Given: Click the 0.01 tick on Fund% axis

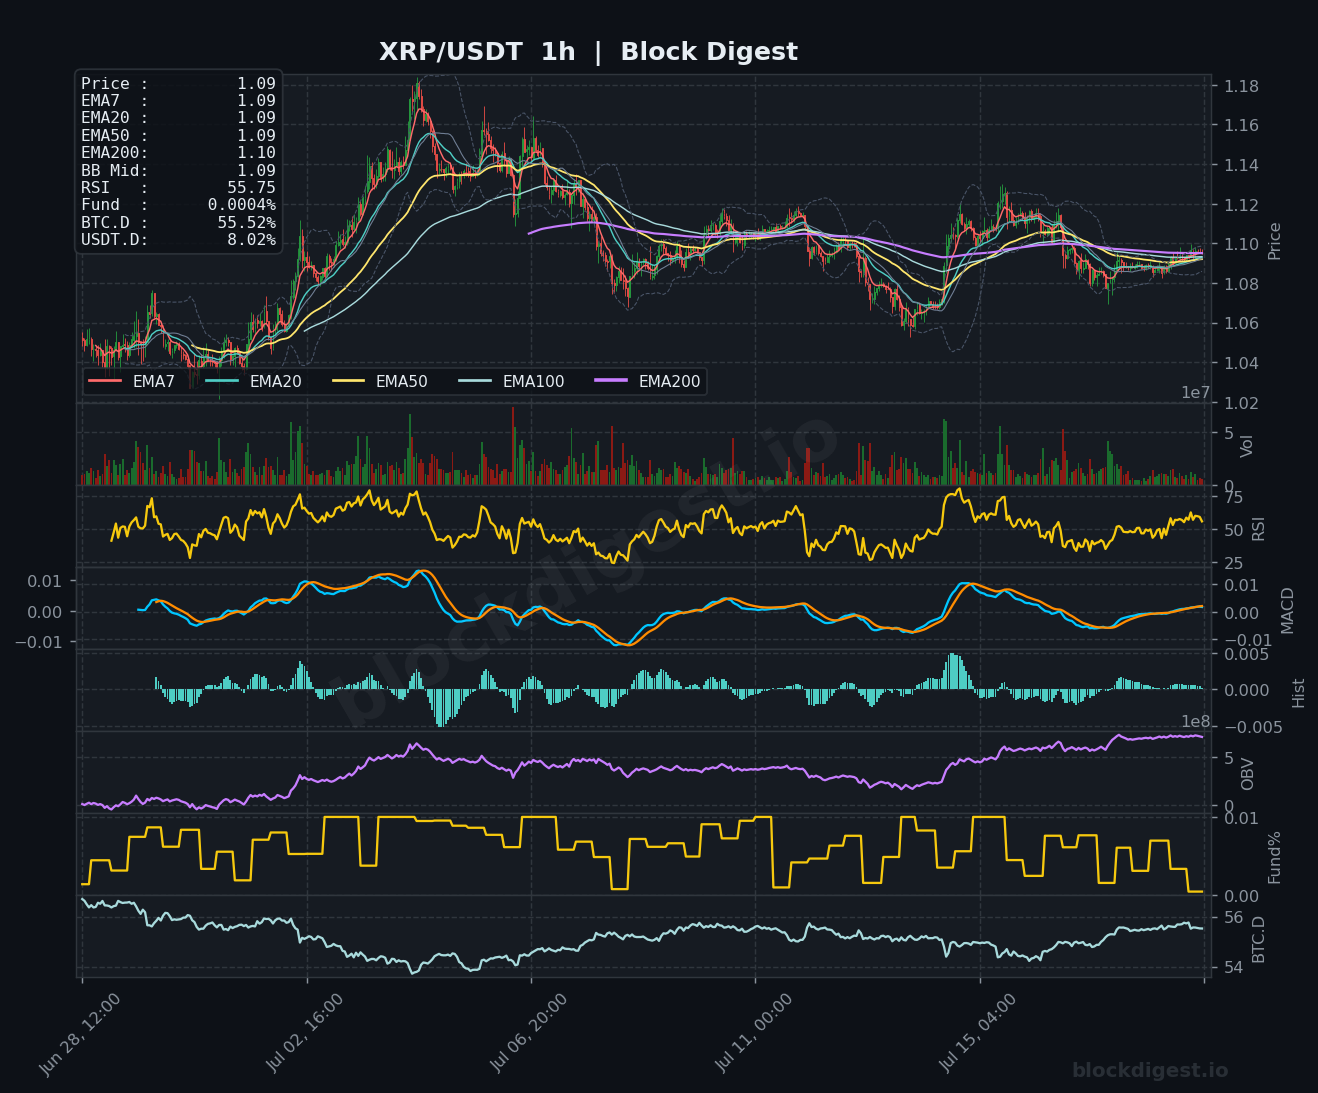Looking at the screenshot, I should [1242, 819].
